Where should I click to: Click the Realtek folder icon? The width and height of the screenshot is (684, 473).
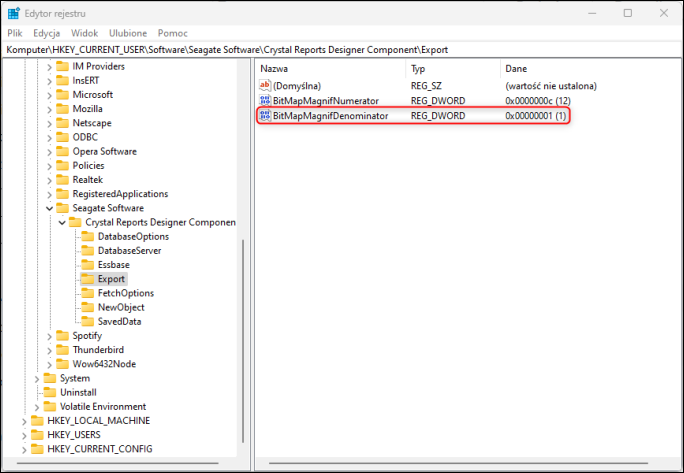click(x=62, y=180)
